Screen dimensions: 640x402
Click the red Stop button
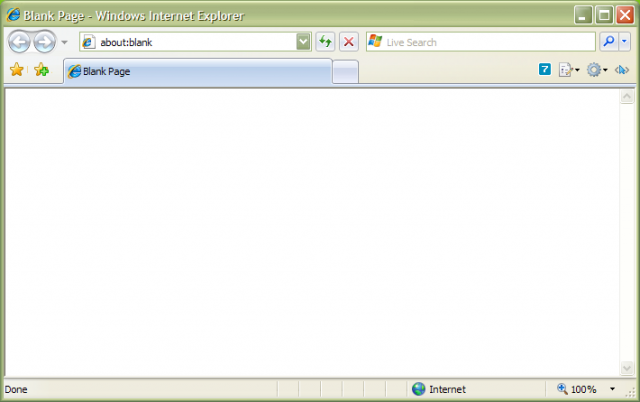pyautogui.click(x=349, y=42)
